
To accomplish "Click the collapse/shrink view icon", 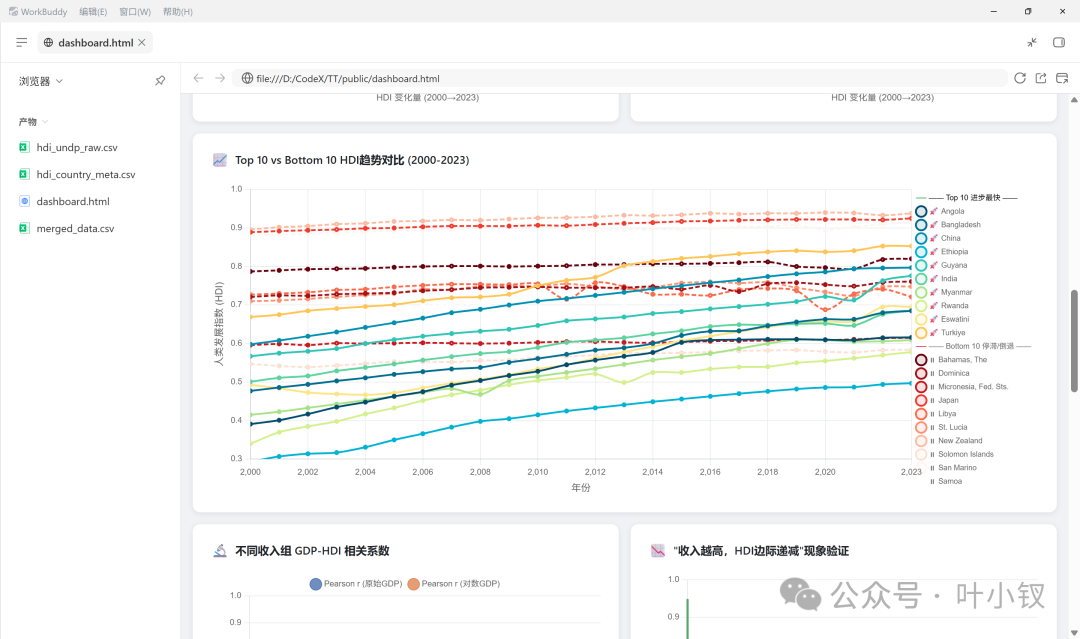I will [x=1032, y=43].
